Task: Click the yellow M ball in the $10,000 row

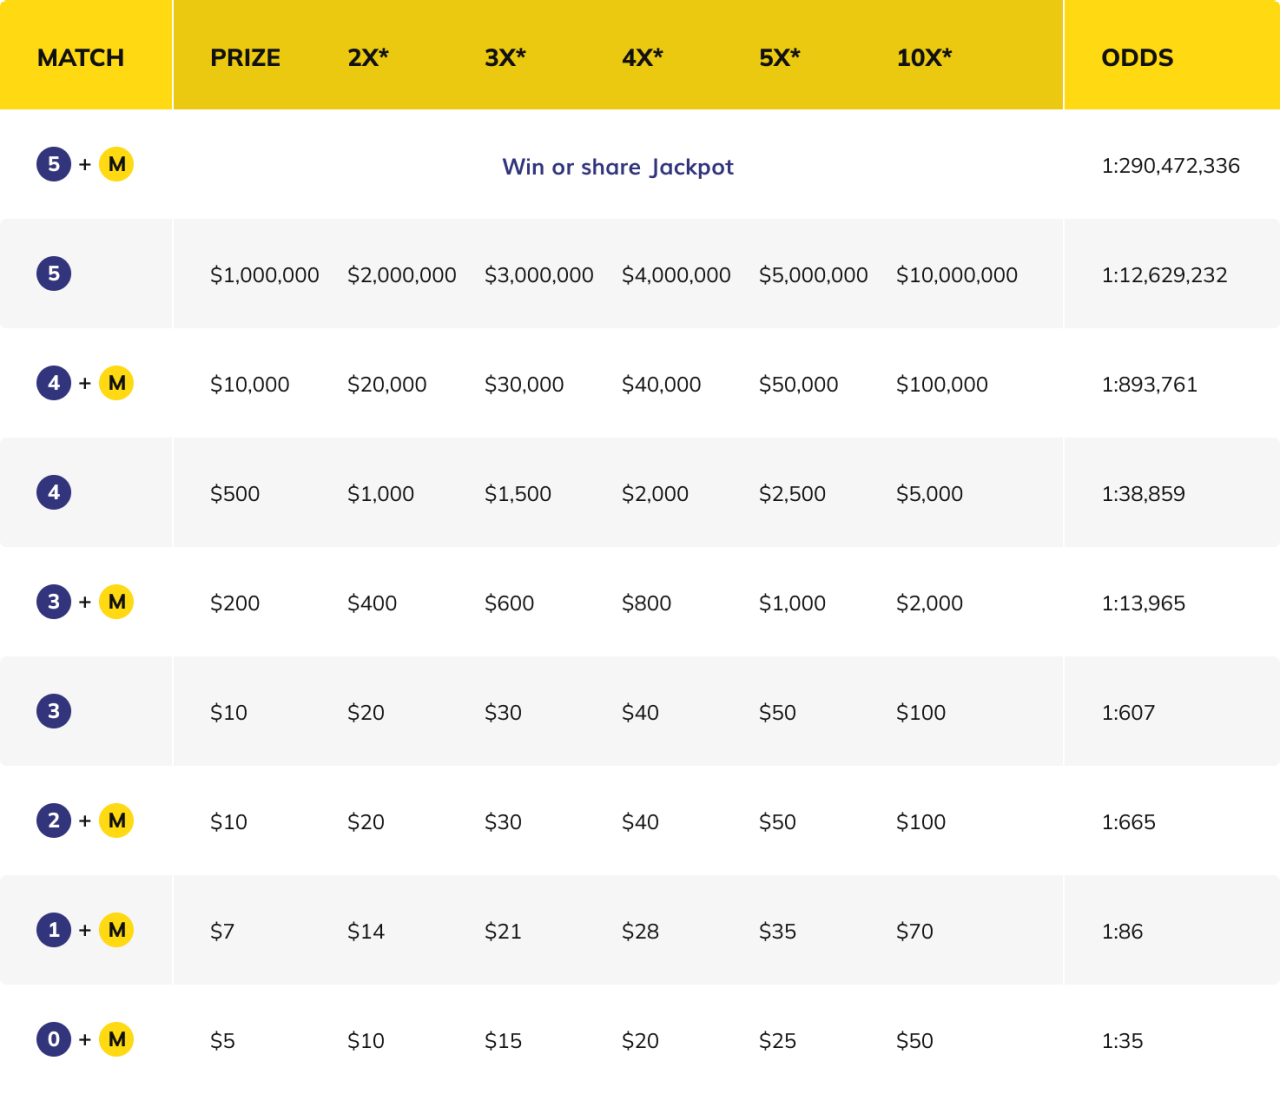Action: (117, 383)
